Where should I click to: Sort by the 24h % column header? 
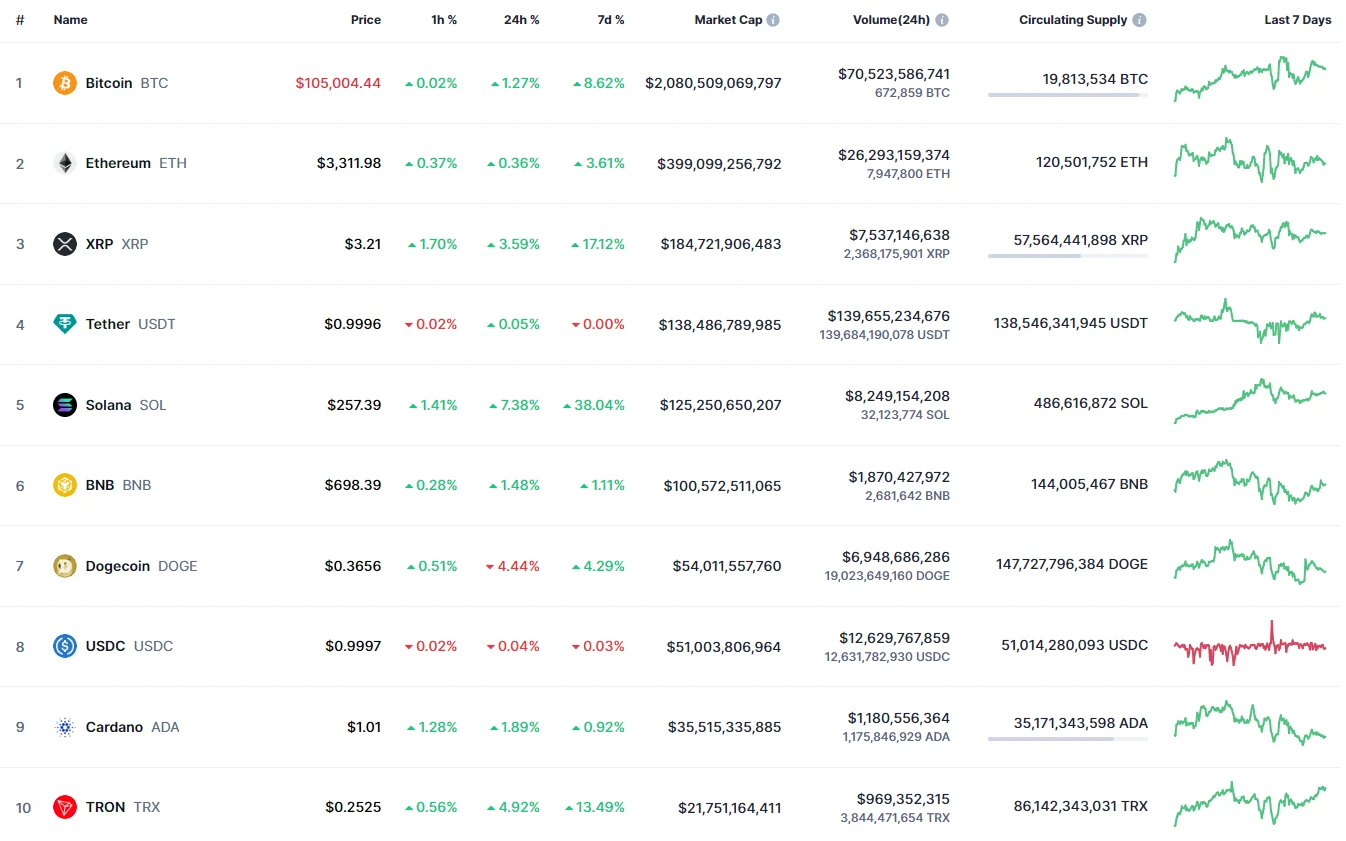tap(521, 20)
